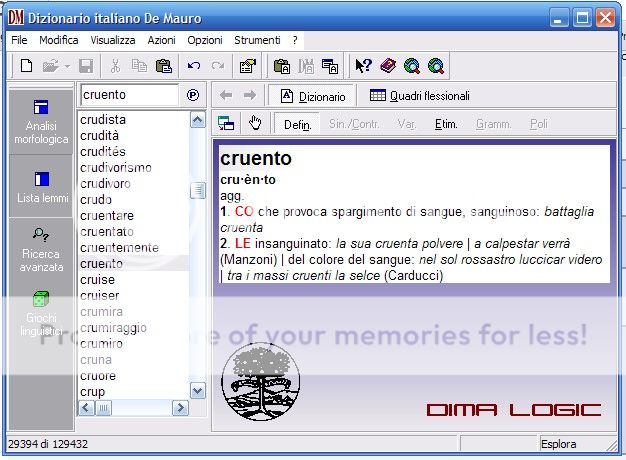Click the Redo arrow icon
Screen dimensions: 626x460
(x=218, y=65)
